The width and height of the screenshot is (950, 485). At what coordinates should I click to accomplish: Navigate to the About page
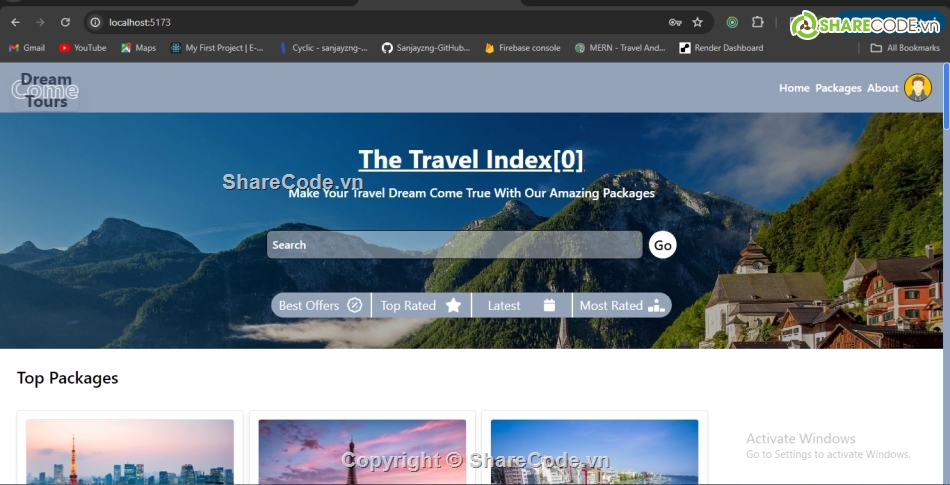click(x=883, y=88)
